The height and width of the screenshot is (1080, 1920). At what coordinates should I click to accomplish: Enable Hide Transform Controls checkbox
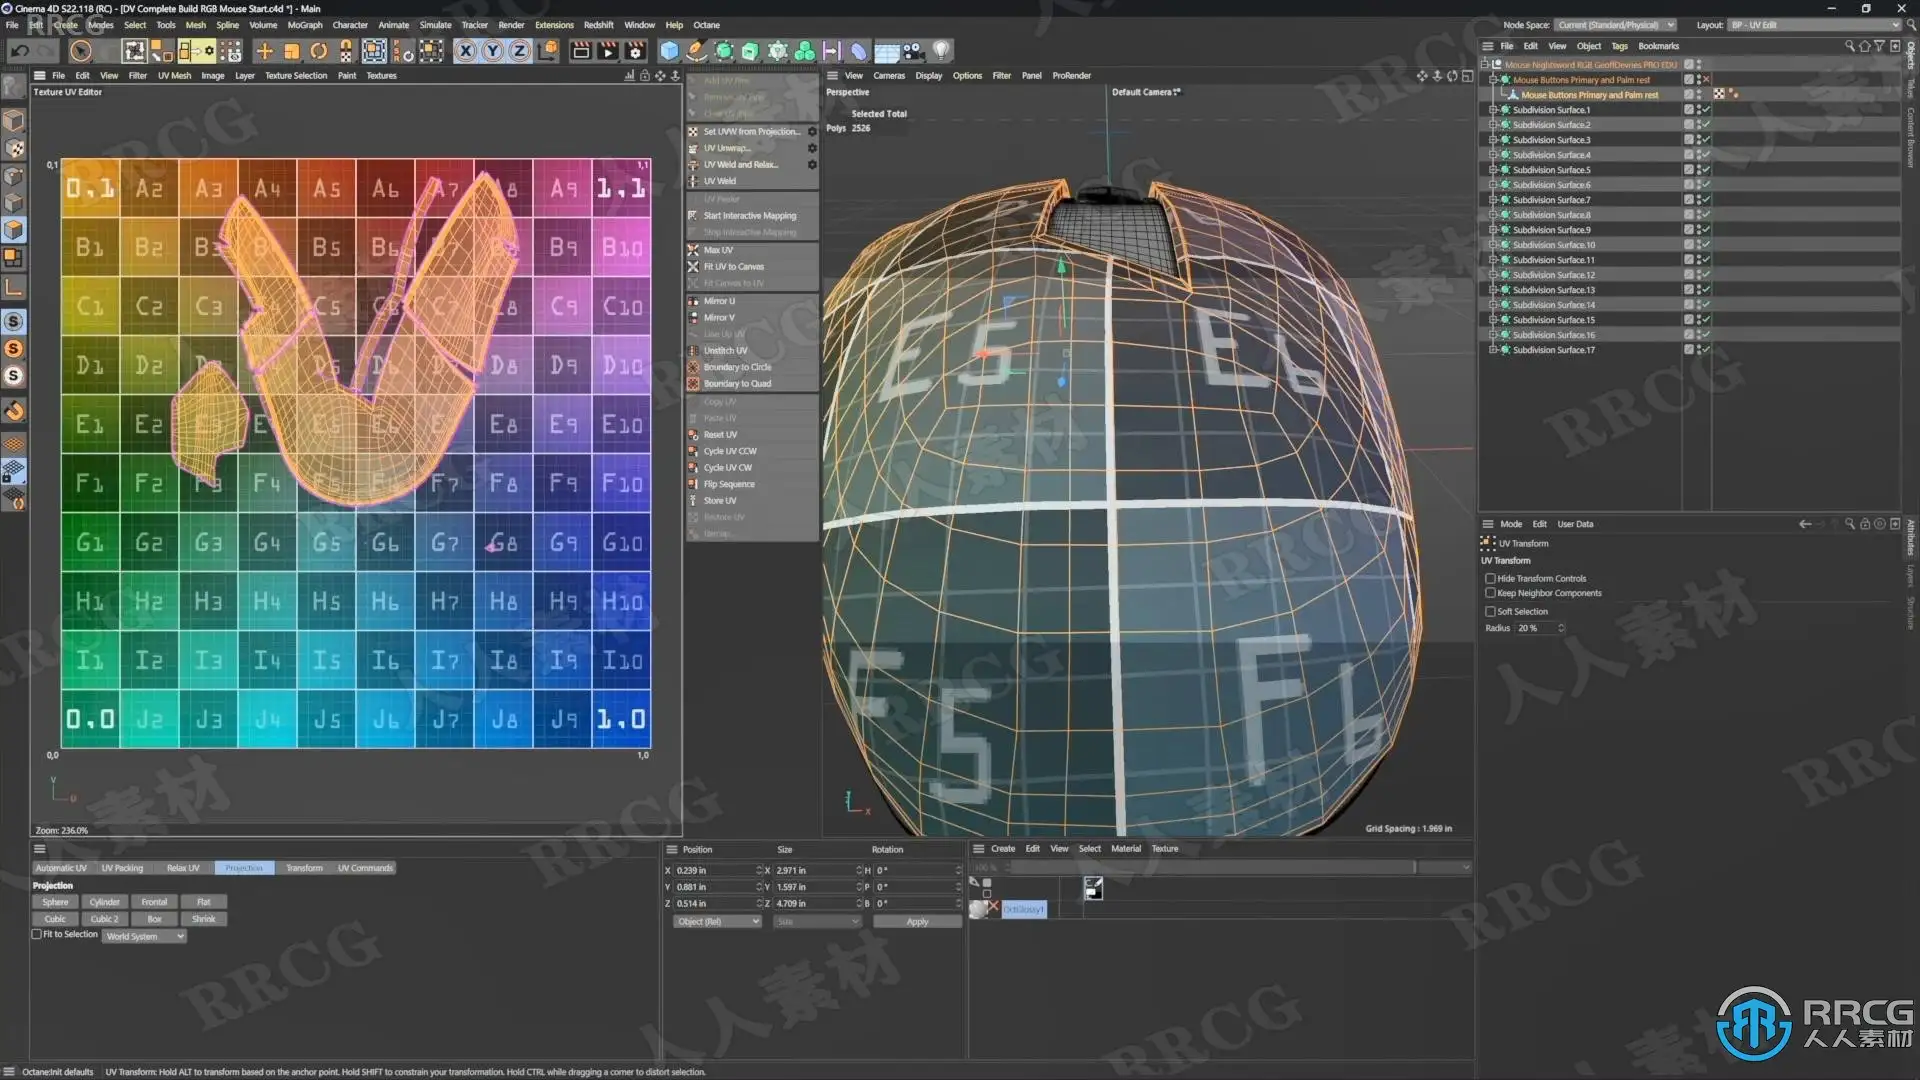click(x=1490, y=578)
